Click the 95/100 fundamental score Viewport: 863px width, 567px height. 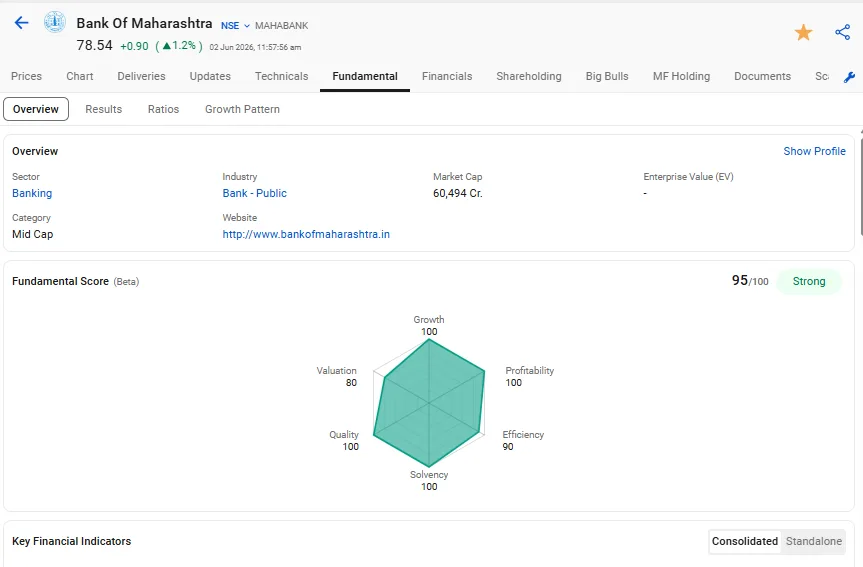[750, 281]
